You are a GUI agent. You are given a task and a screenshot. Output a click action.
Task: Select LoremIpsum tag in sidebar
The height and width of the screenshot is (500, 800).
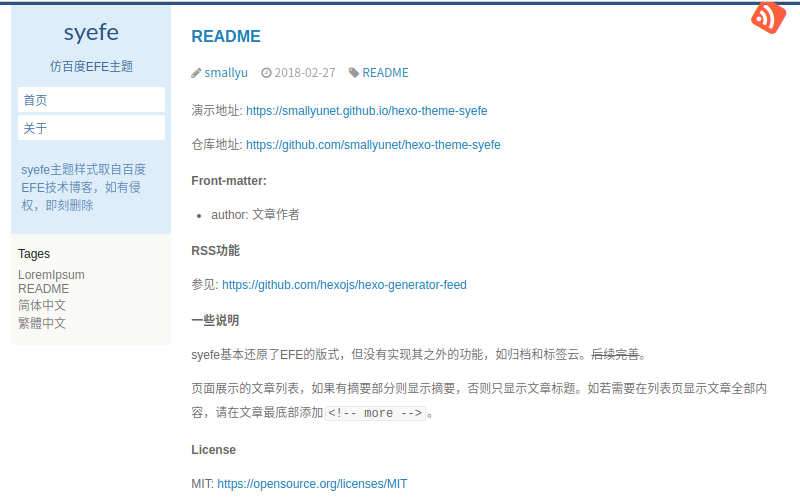pos(51,275)
